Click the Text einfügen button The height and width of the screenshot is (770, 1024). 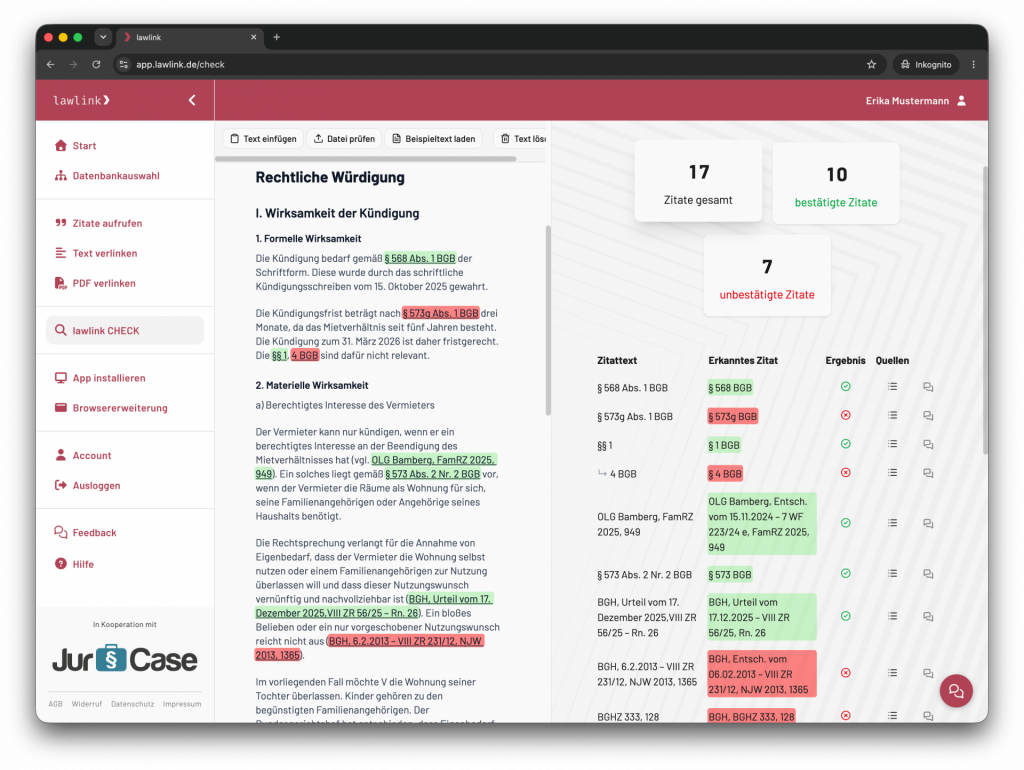(x=263, y=138)
